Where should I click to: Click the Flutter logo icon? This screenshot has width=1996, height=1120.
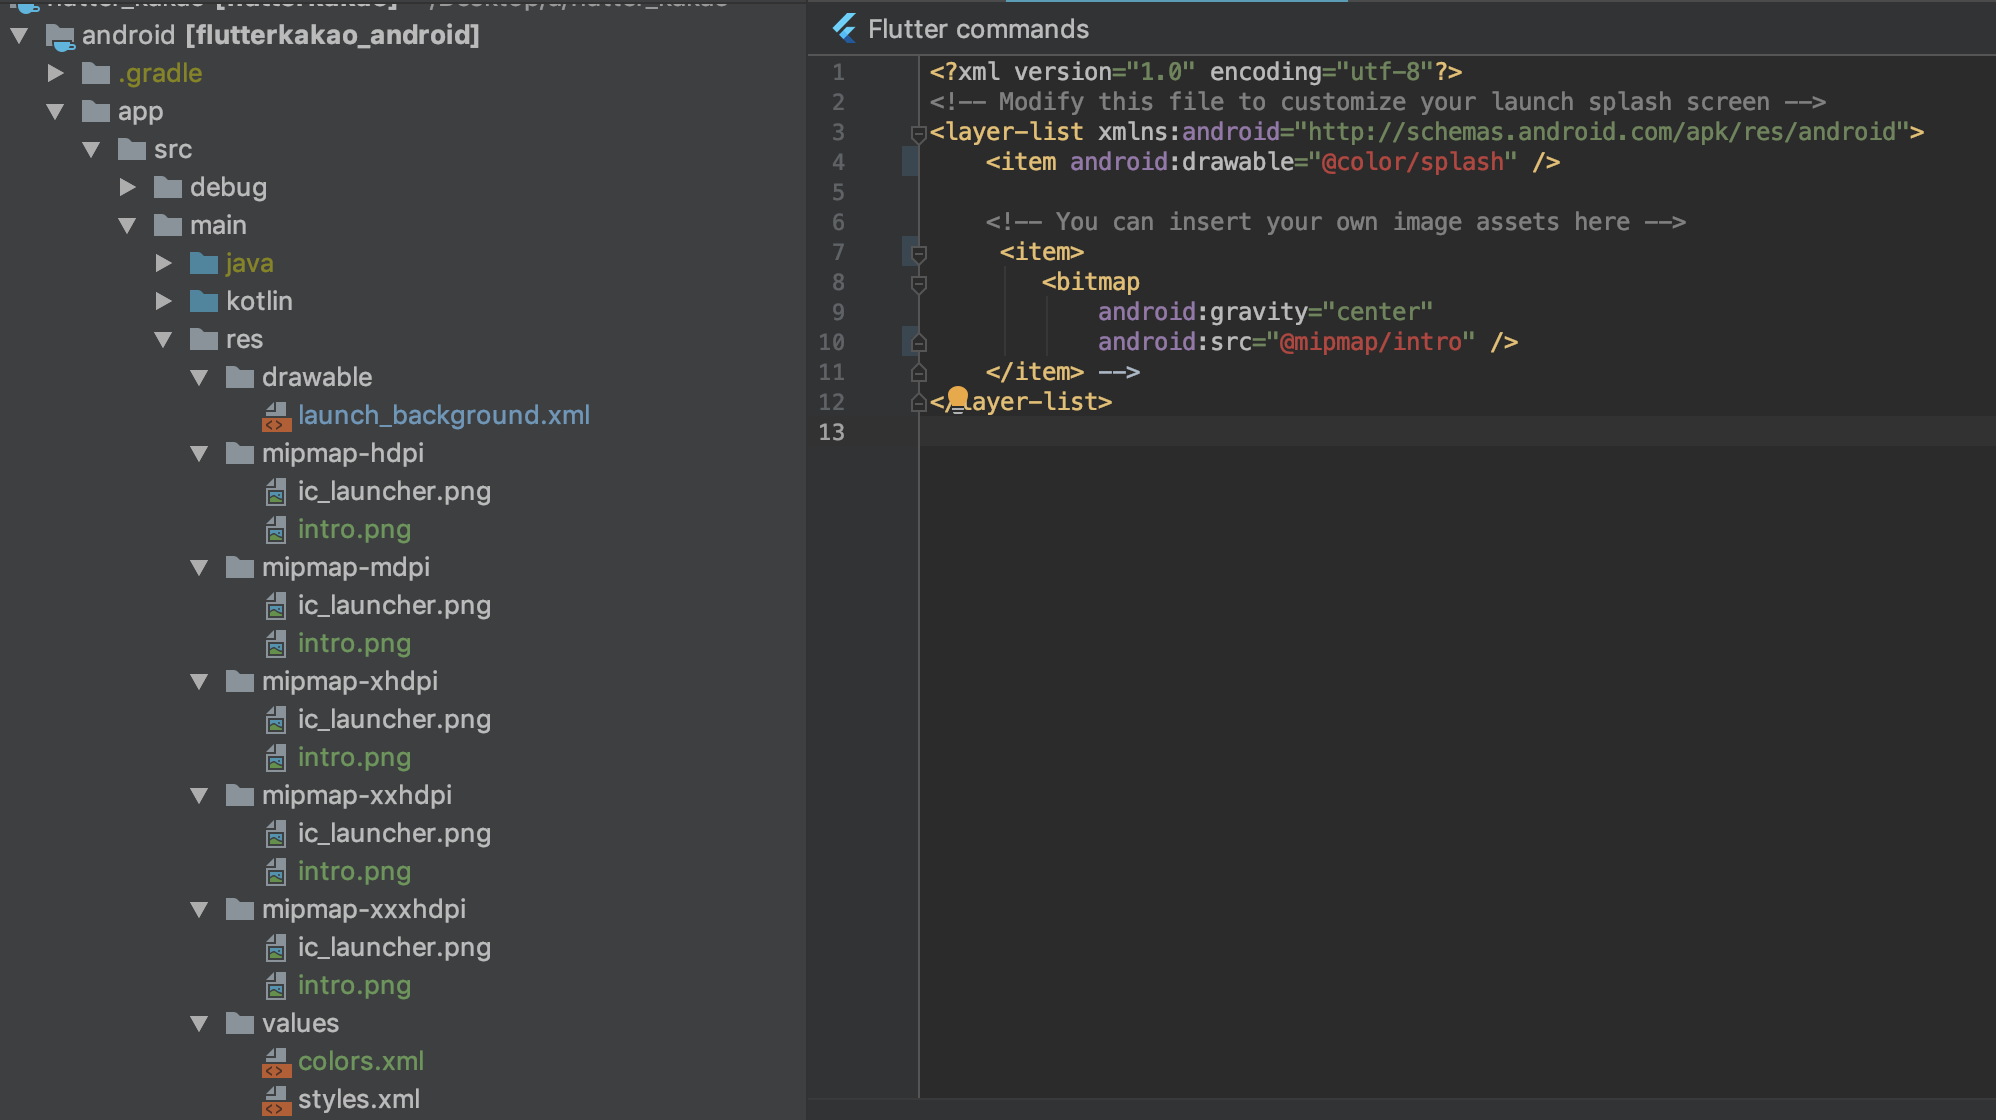tap(844, 29)
